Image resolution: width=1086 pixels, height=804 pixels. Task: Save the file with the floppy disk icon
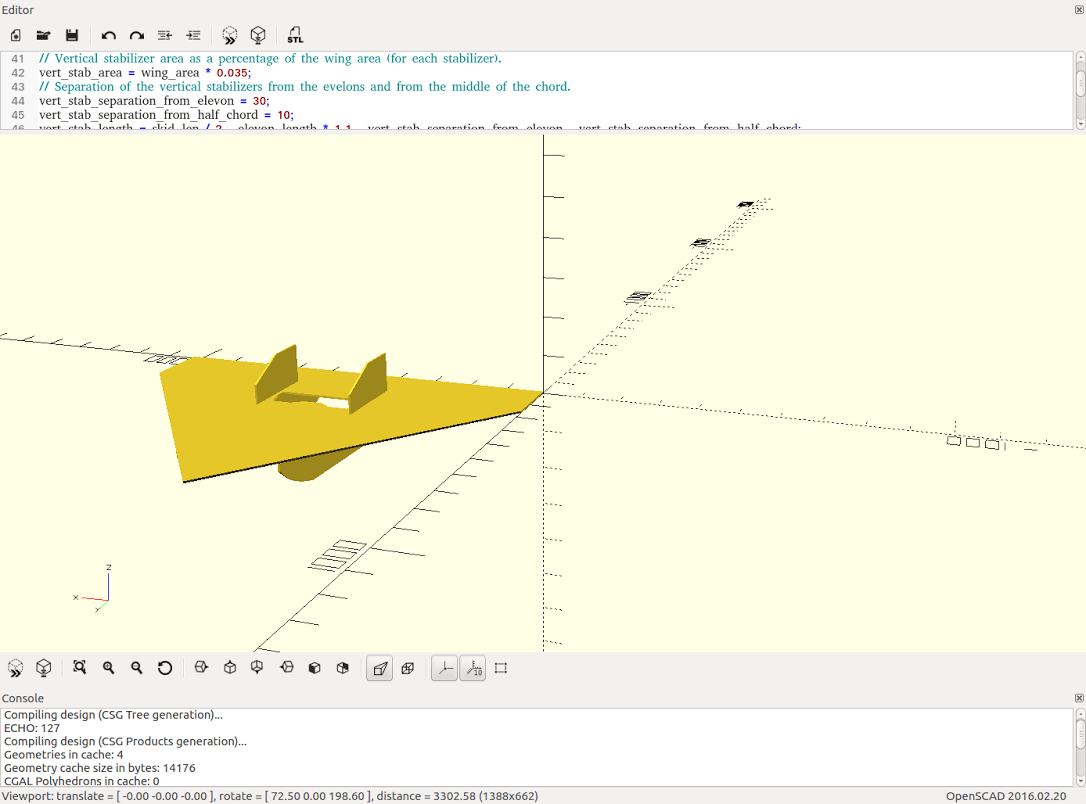click(72, 35)
